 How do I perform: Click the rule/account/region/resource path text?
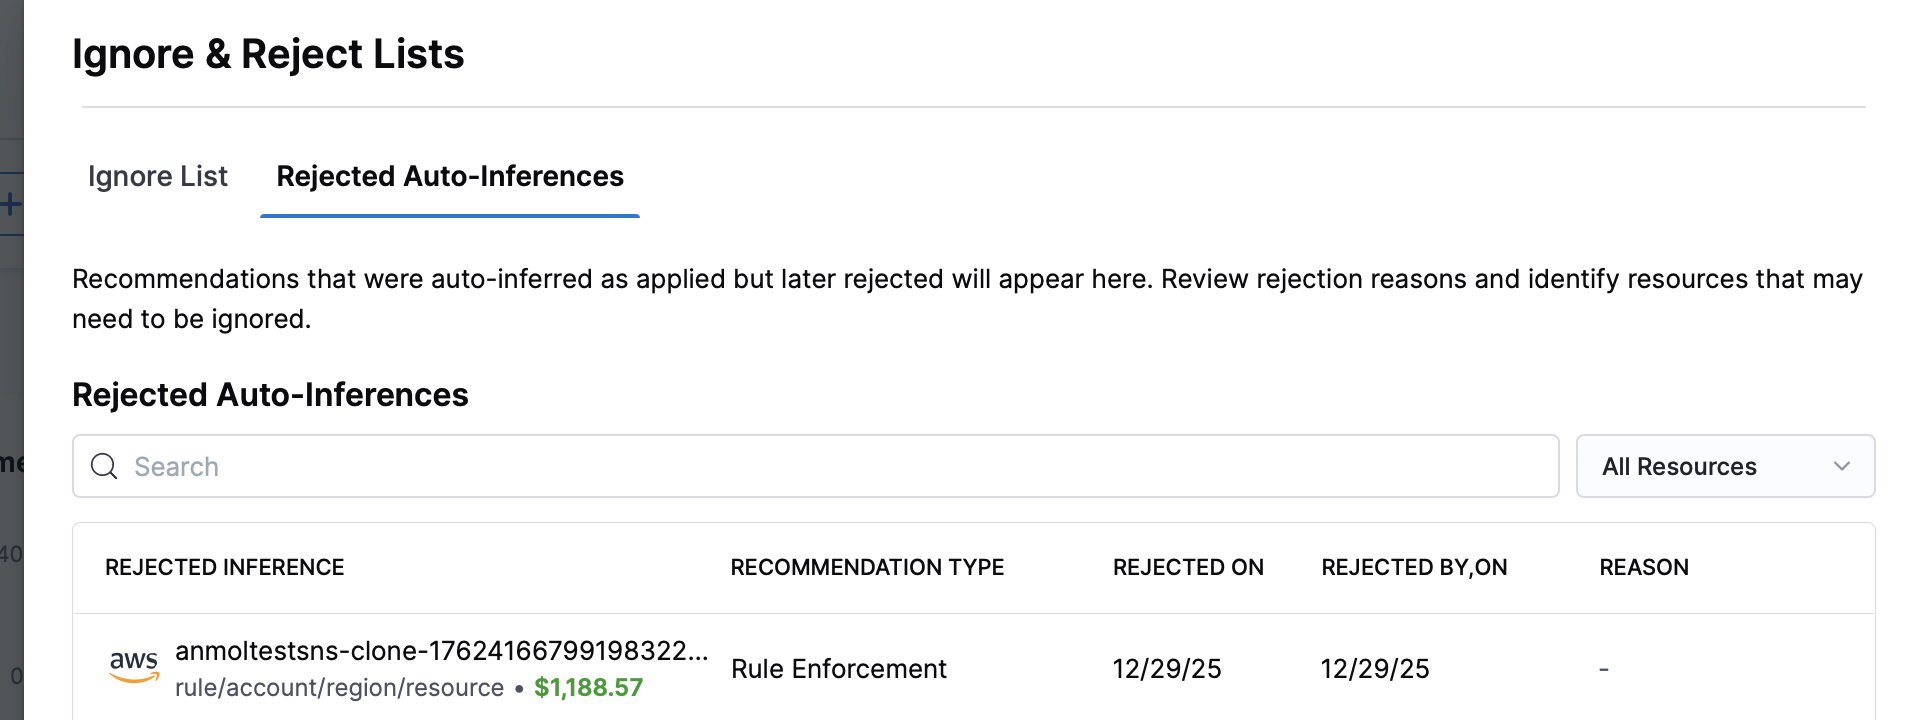pyautogui.click(x=339, y=688)
